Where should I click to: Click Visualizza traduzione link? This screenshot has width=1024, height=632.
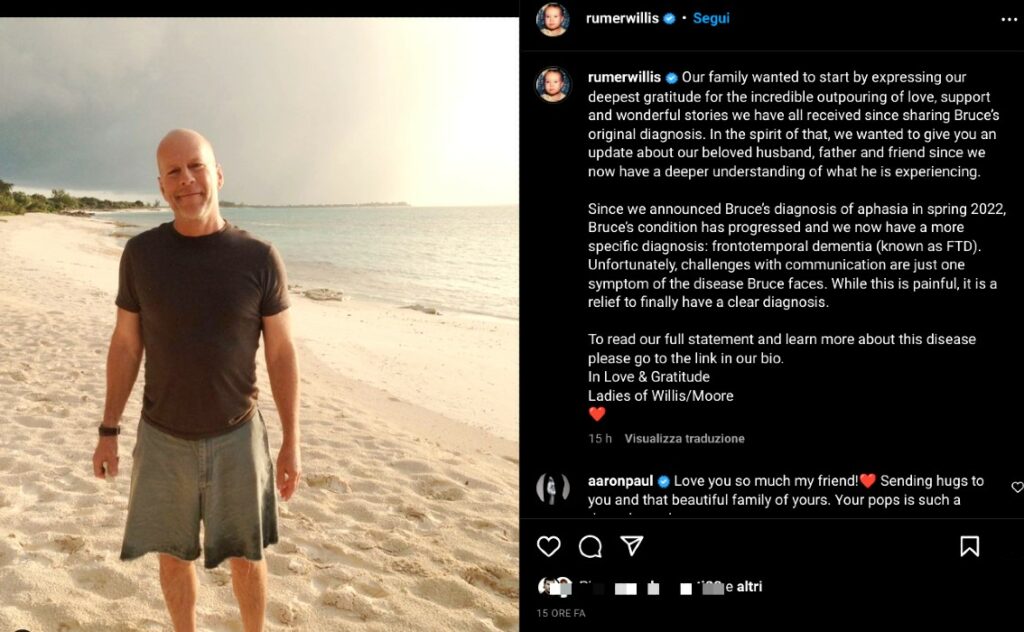click(684, 439)
